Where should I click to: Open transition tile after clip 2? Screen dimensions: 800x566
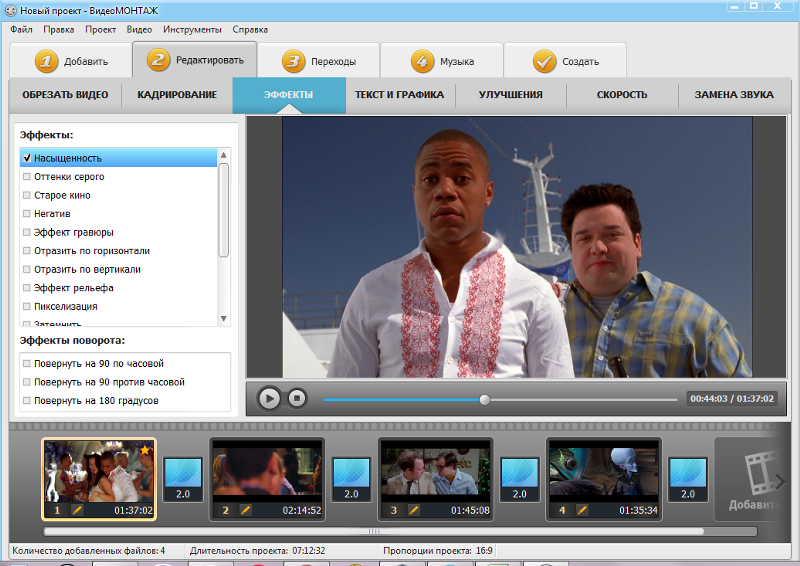tap(352, 479)
